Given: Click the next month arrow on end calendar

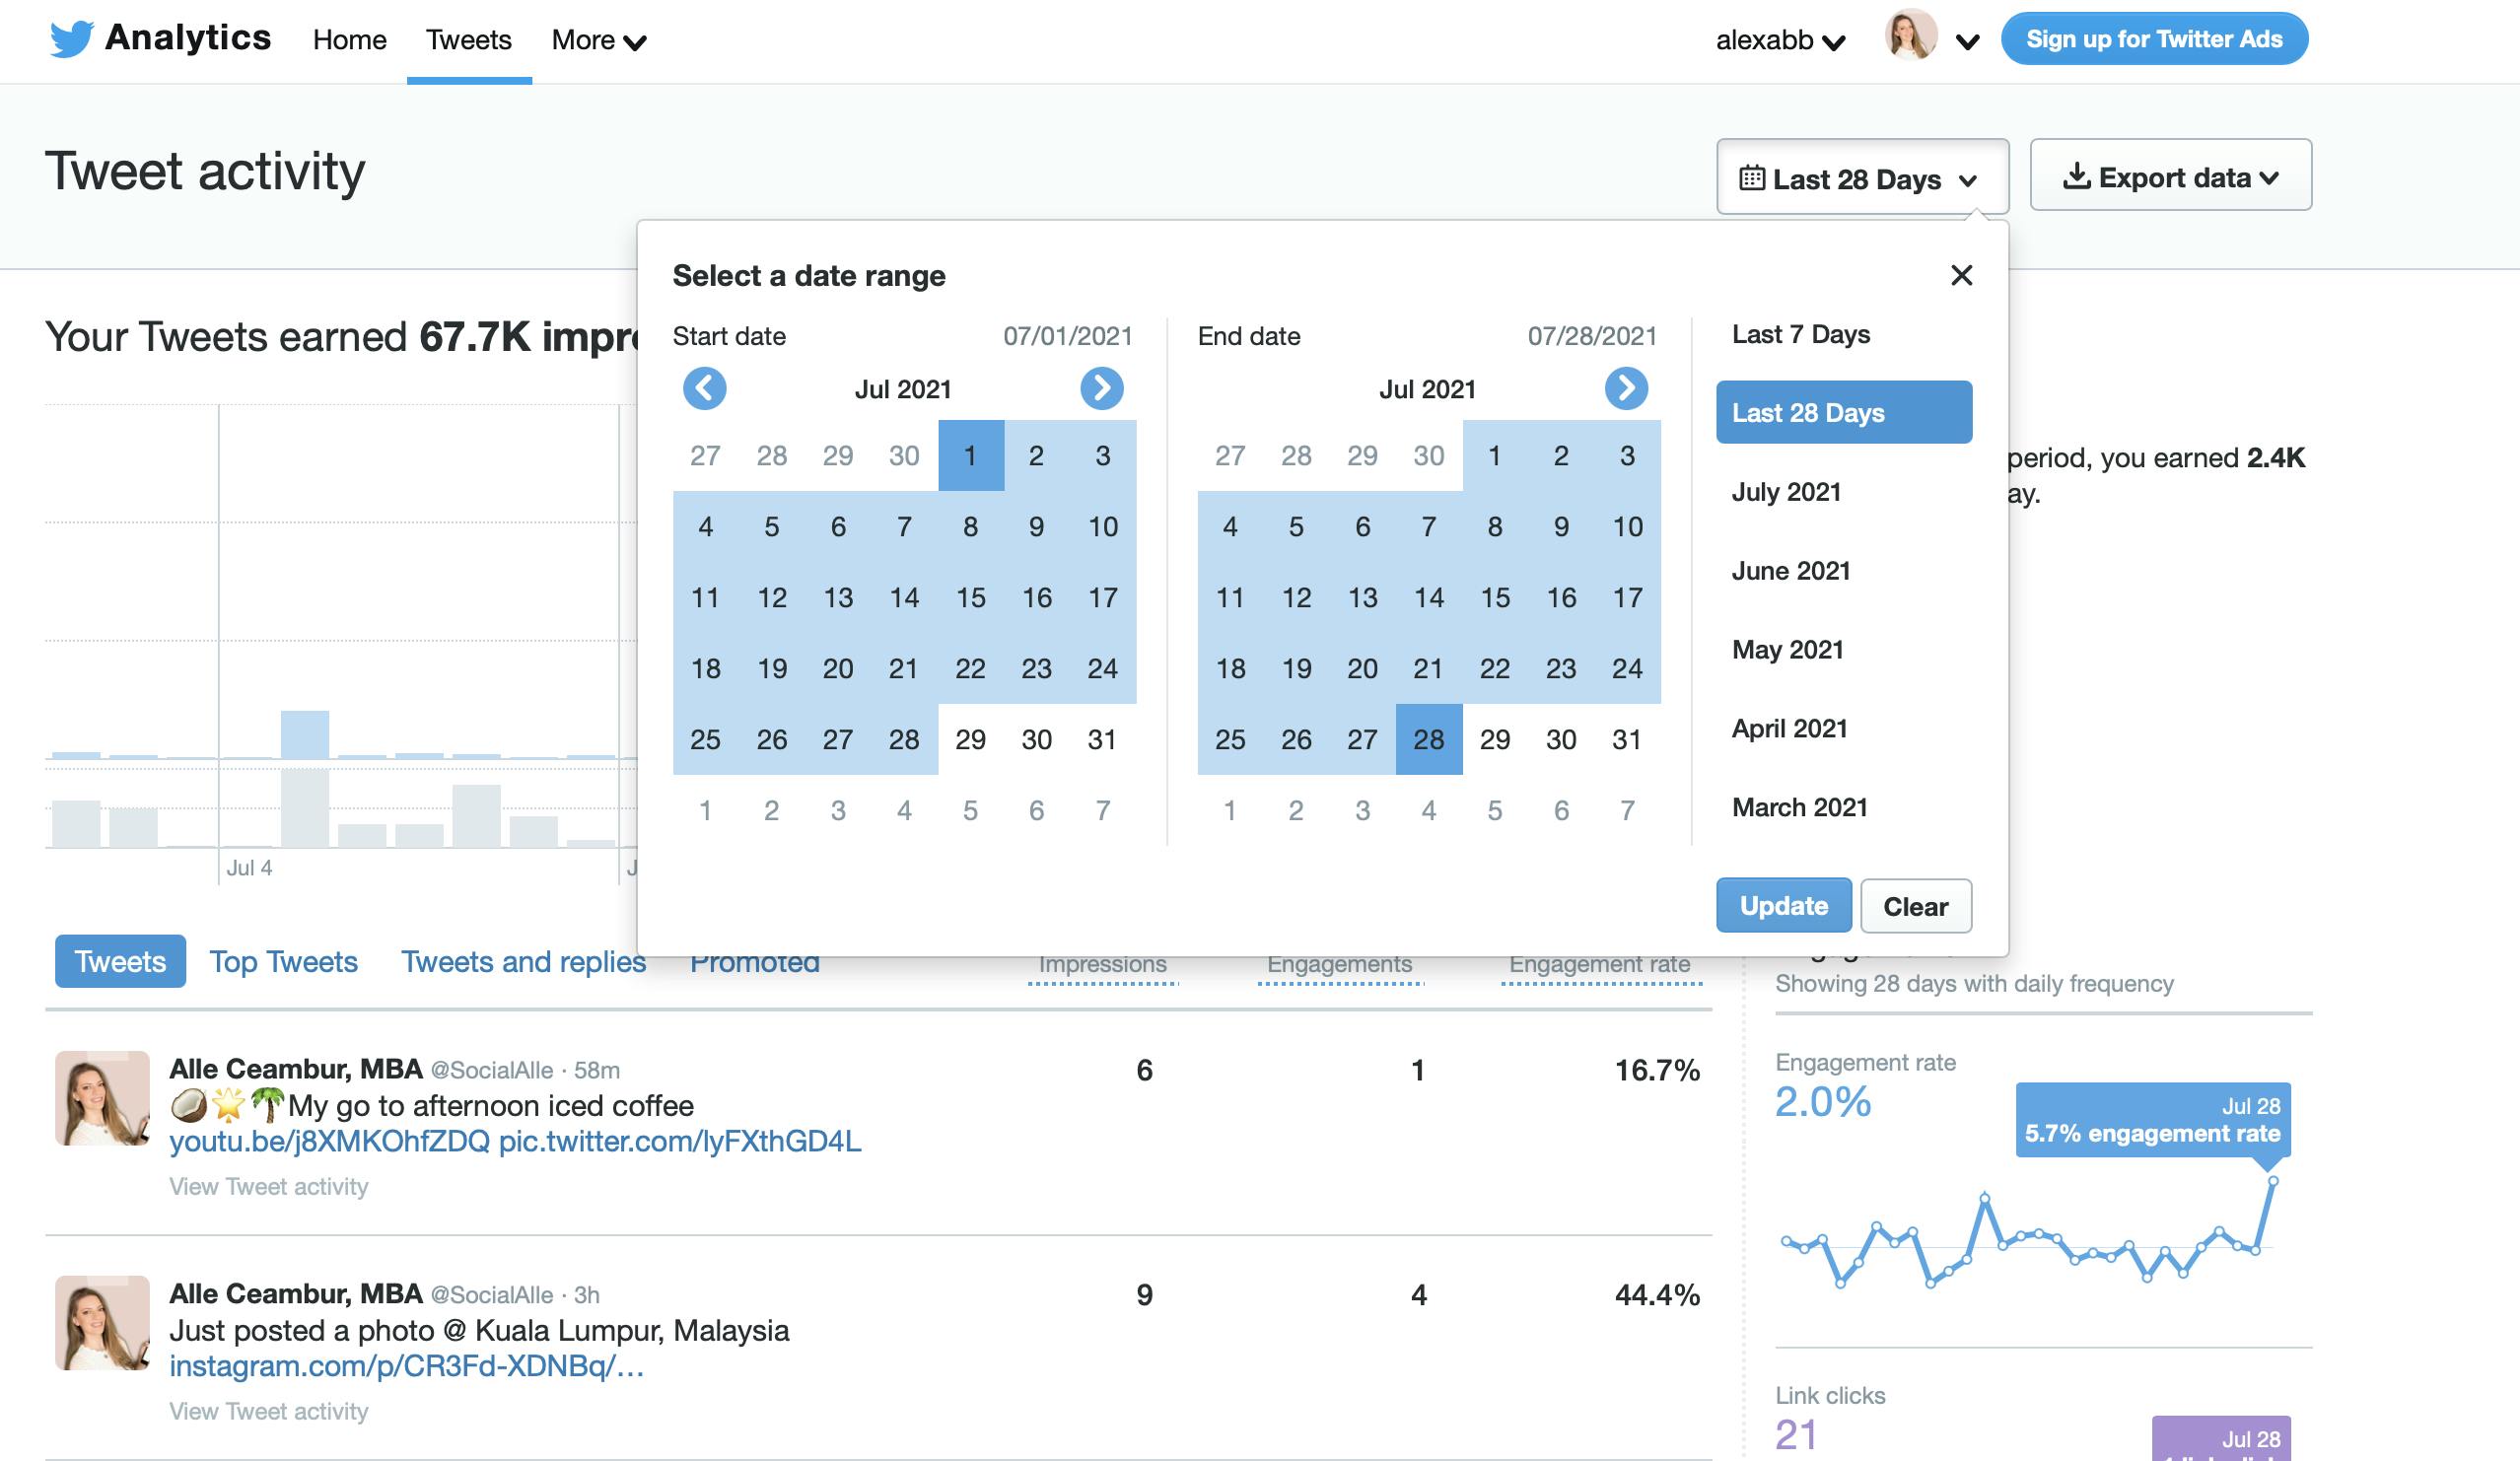Looking at the screenshot, I should point(1628,389).
